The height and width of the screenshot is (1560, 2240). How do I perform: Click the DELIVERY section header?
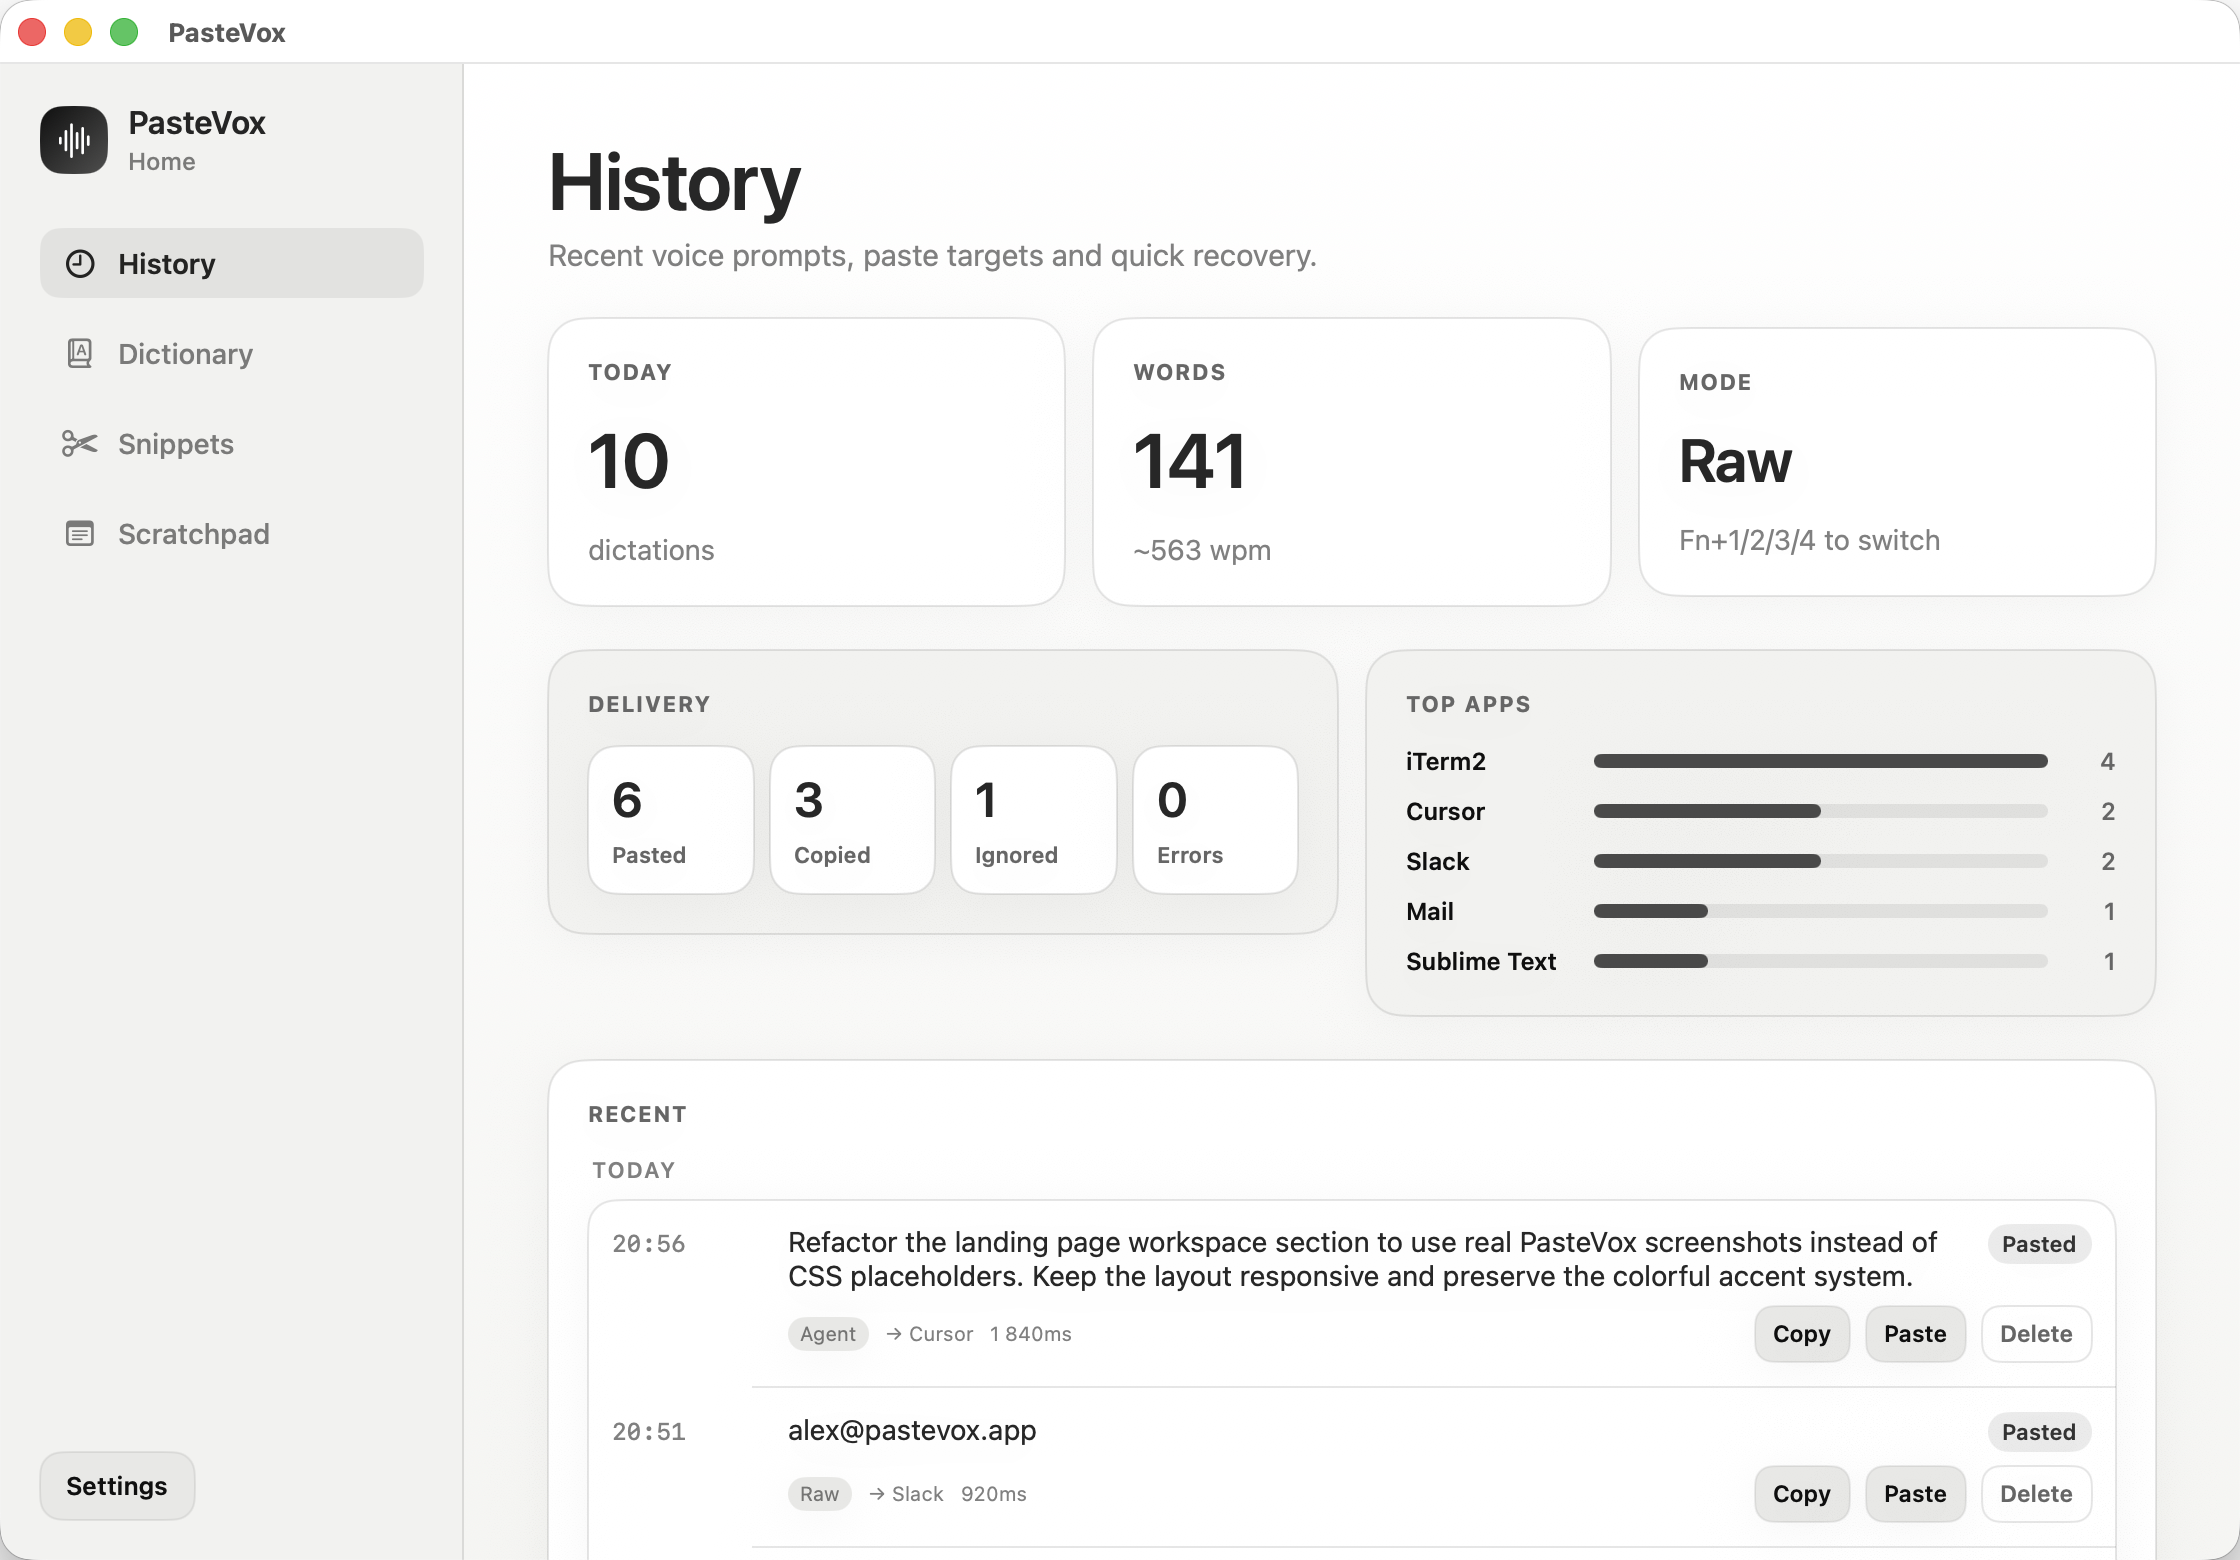click(x=649, y=704)
